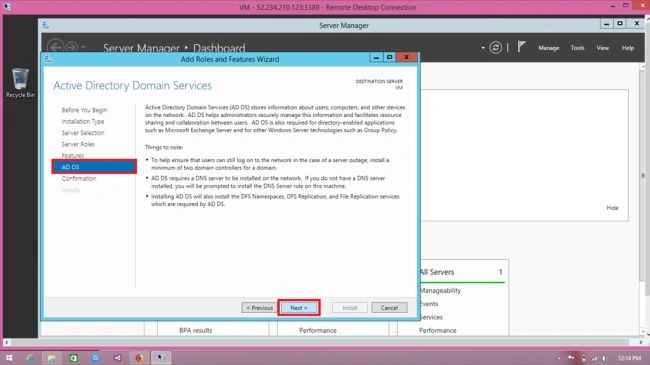Image resolution: width=650 pixels, height=365 pixels.
Task: Click the network icon in the system tray
Action: 594,358
